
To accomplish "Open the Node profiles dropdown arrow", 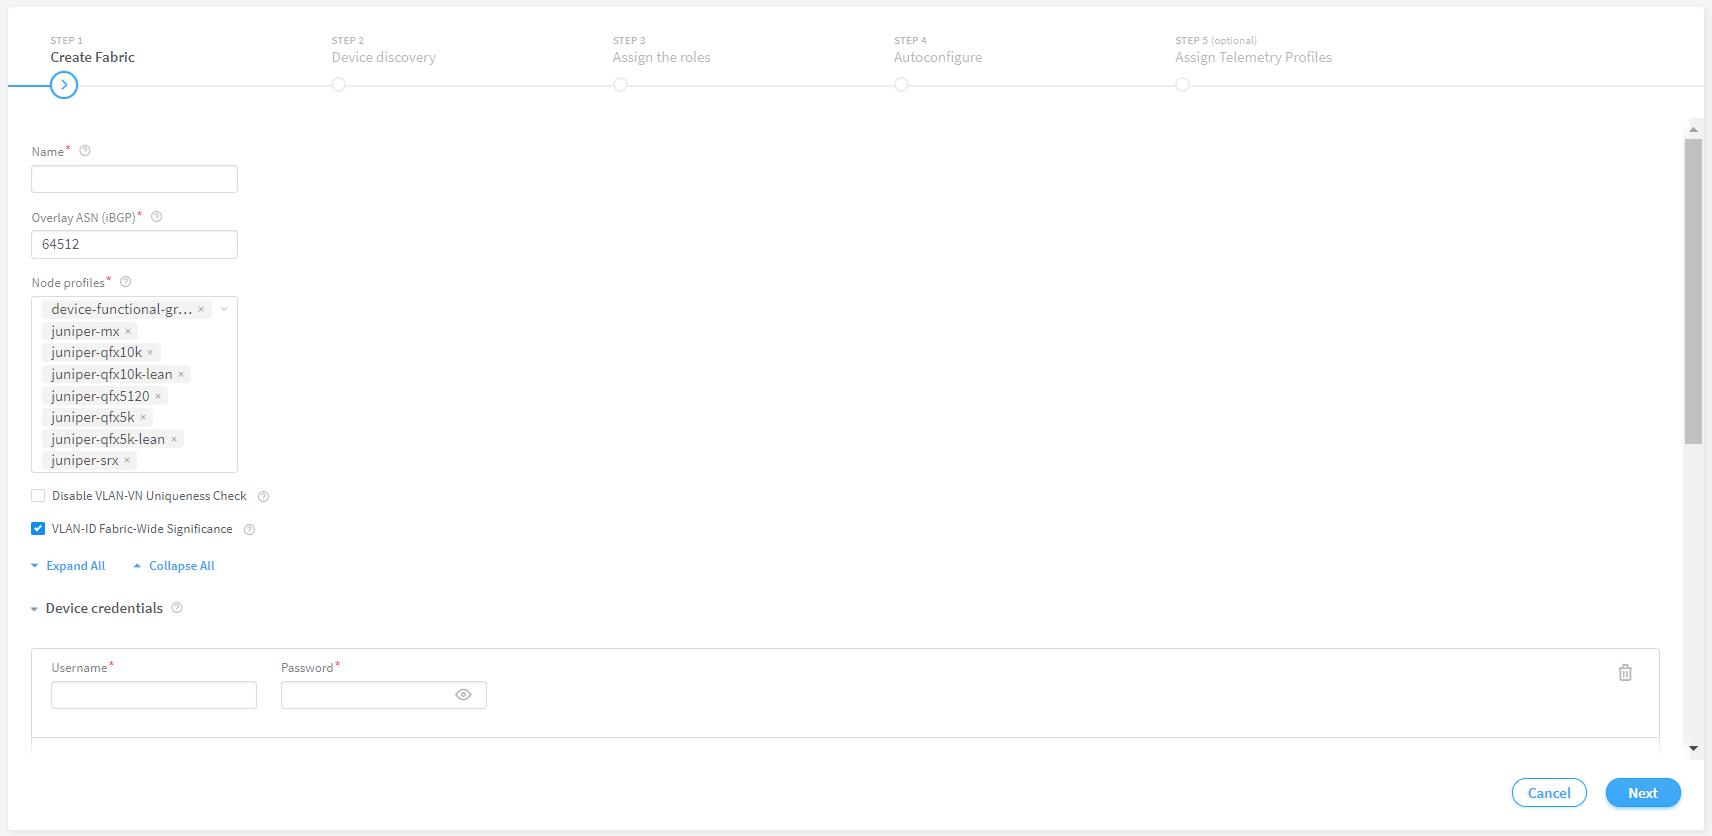I will (x=224, y=310).
